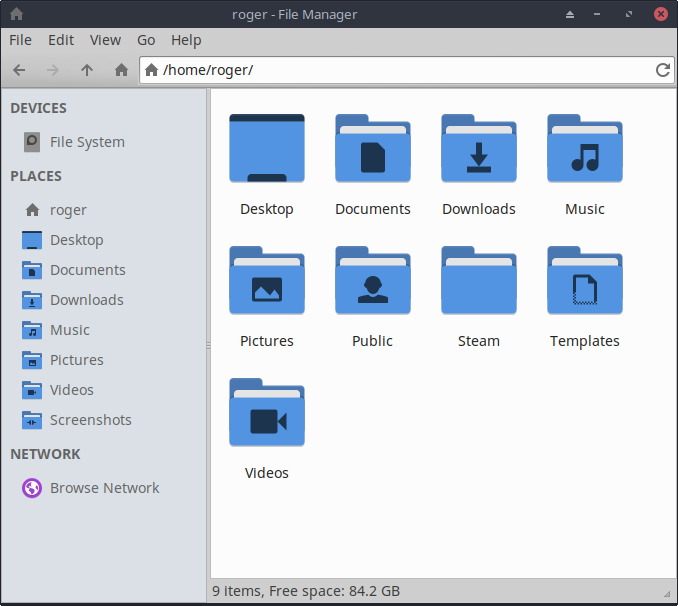The width and height of the screenshot is (678, 606).
Task: Minimize the File Manager window
Action: pyautogui.click(x=597, y=14)
